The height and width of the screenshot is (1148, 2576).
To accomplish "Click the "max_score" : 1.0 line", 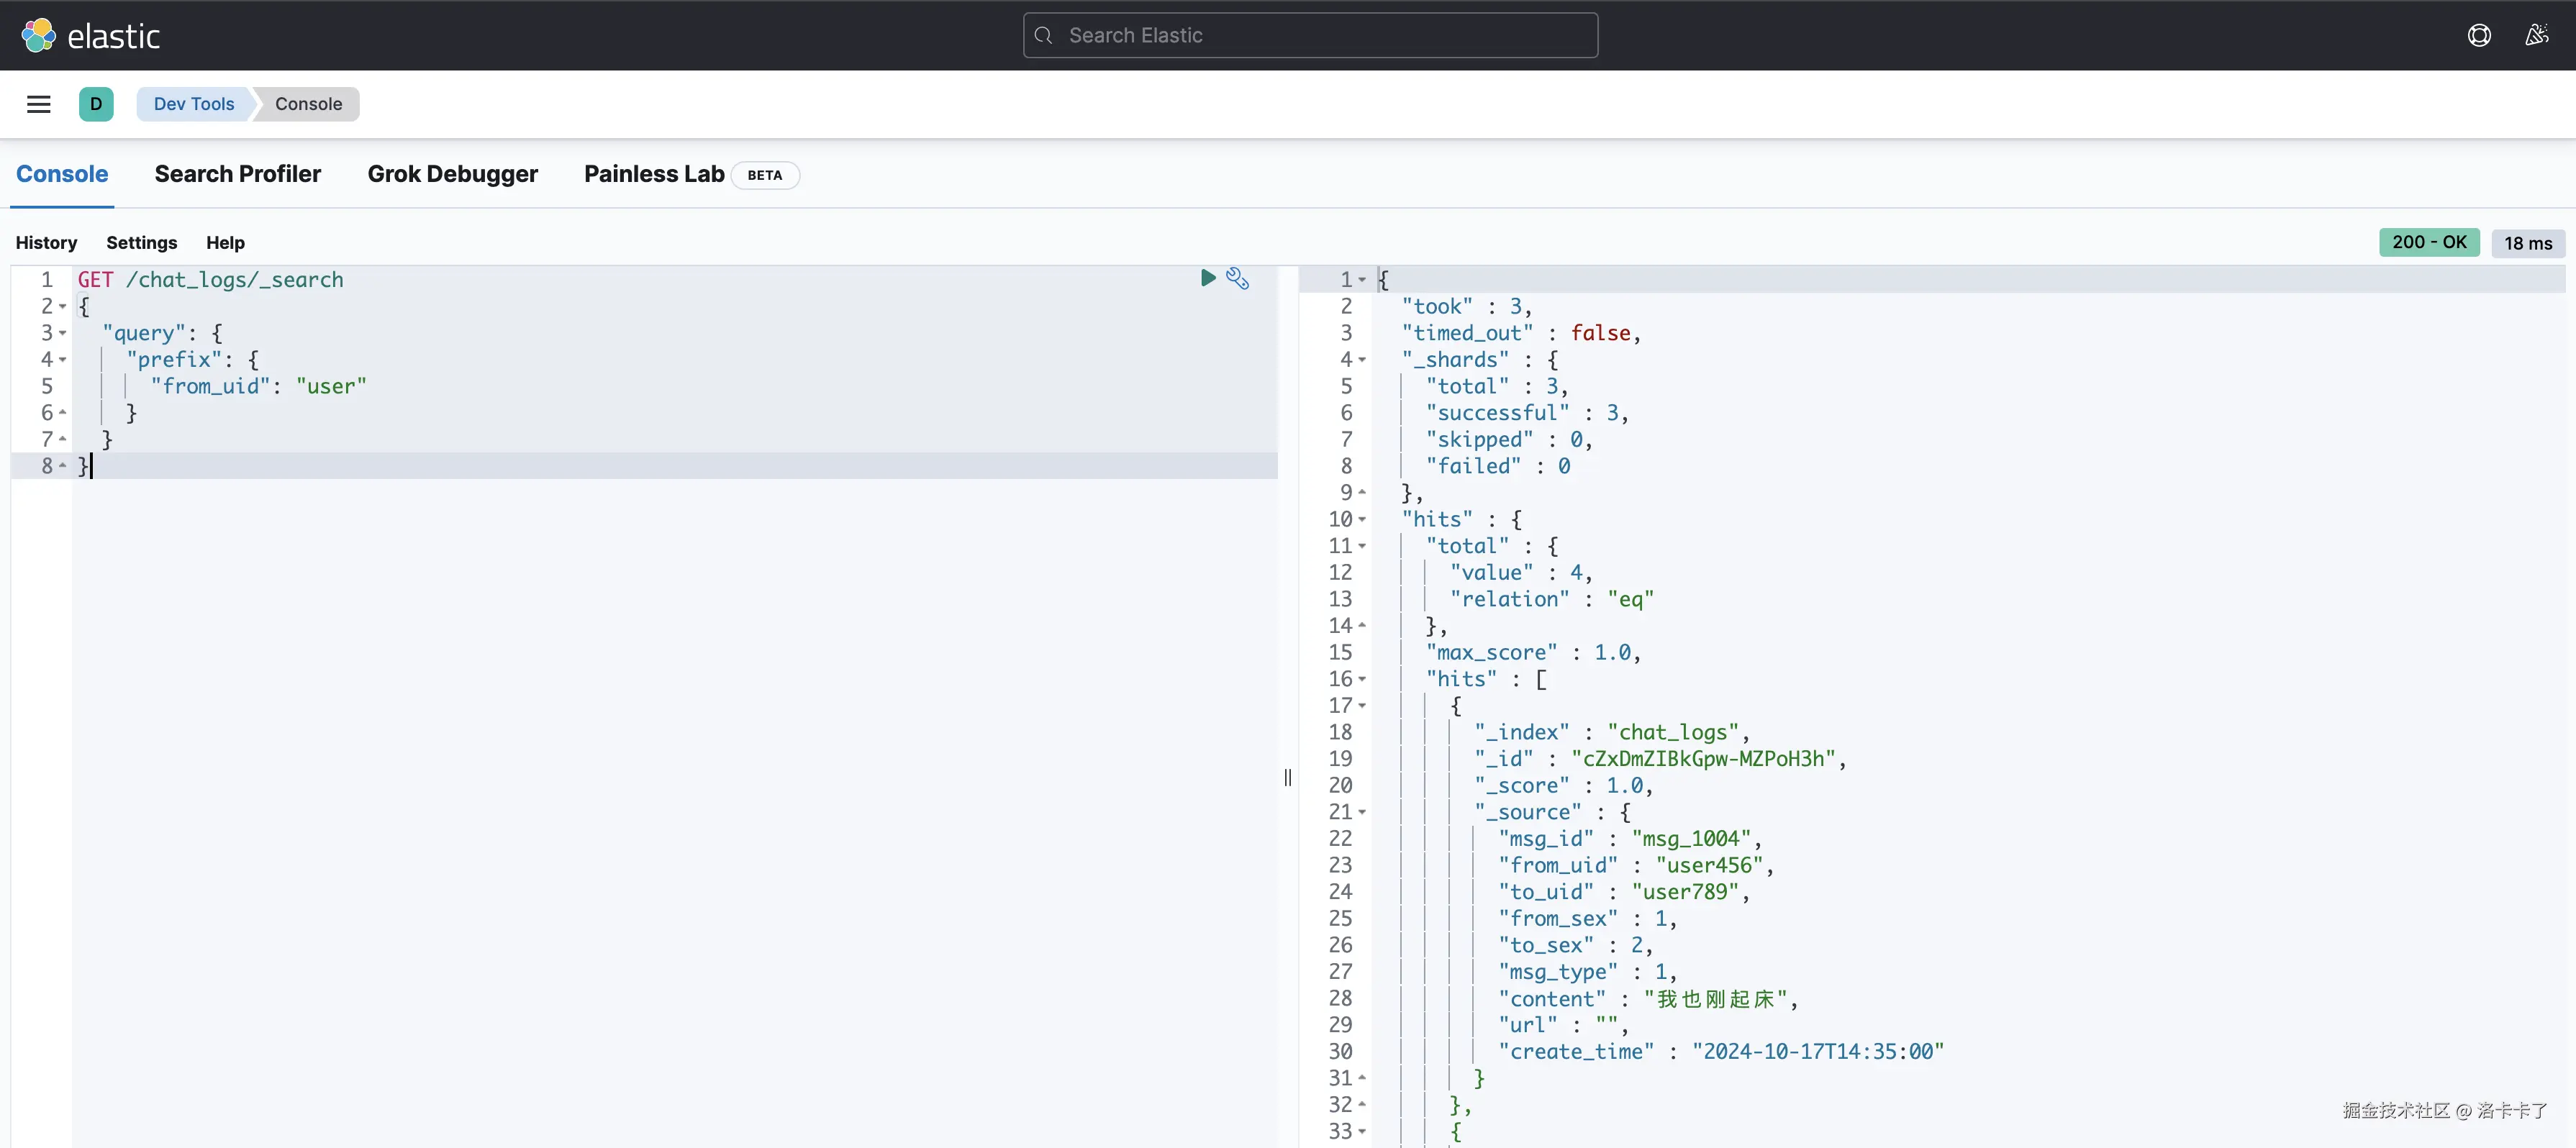I will click(x=1533, y=652).
